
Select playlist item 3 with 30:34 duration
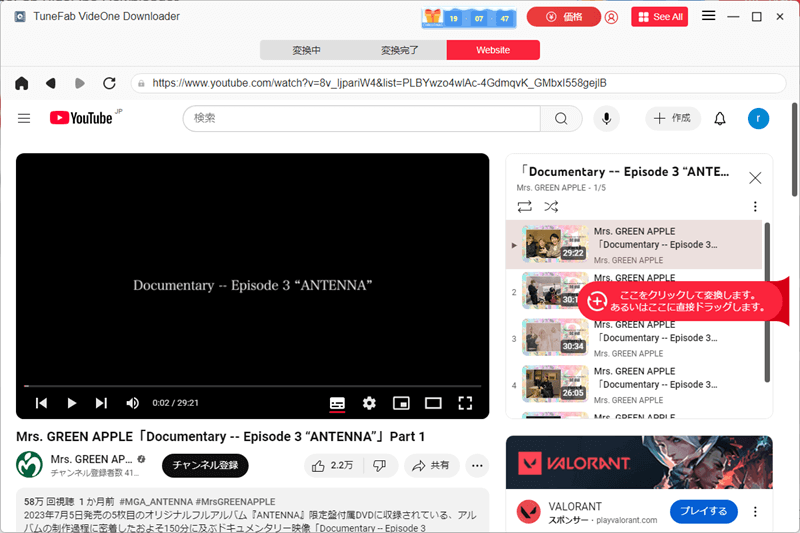pyautogui.click(x=634, y=338)
